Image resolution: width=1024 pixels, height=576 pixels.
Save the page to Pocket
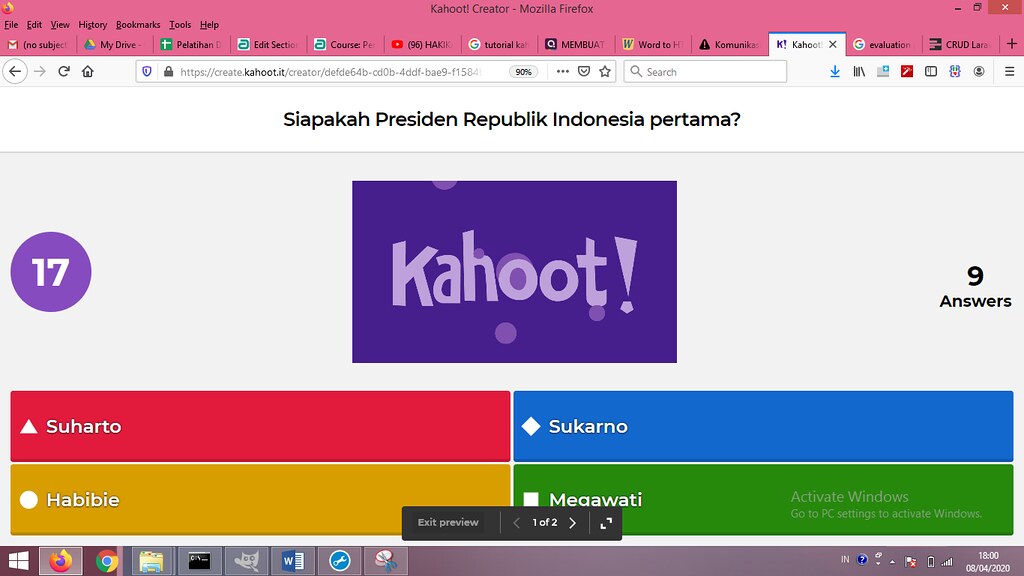tap(584, 72)
